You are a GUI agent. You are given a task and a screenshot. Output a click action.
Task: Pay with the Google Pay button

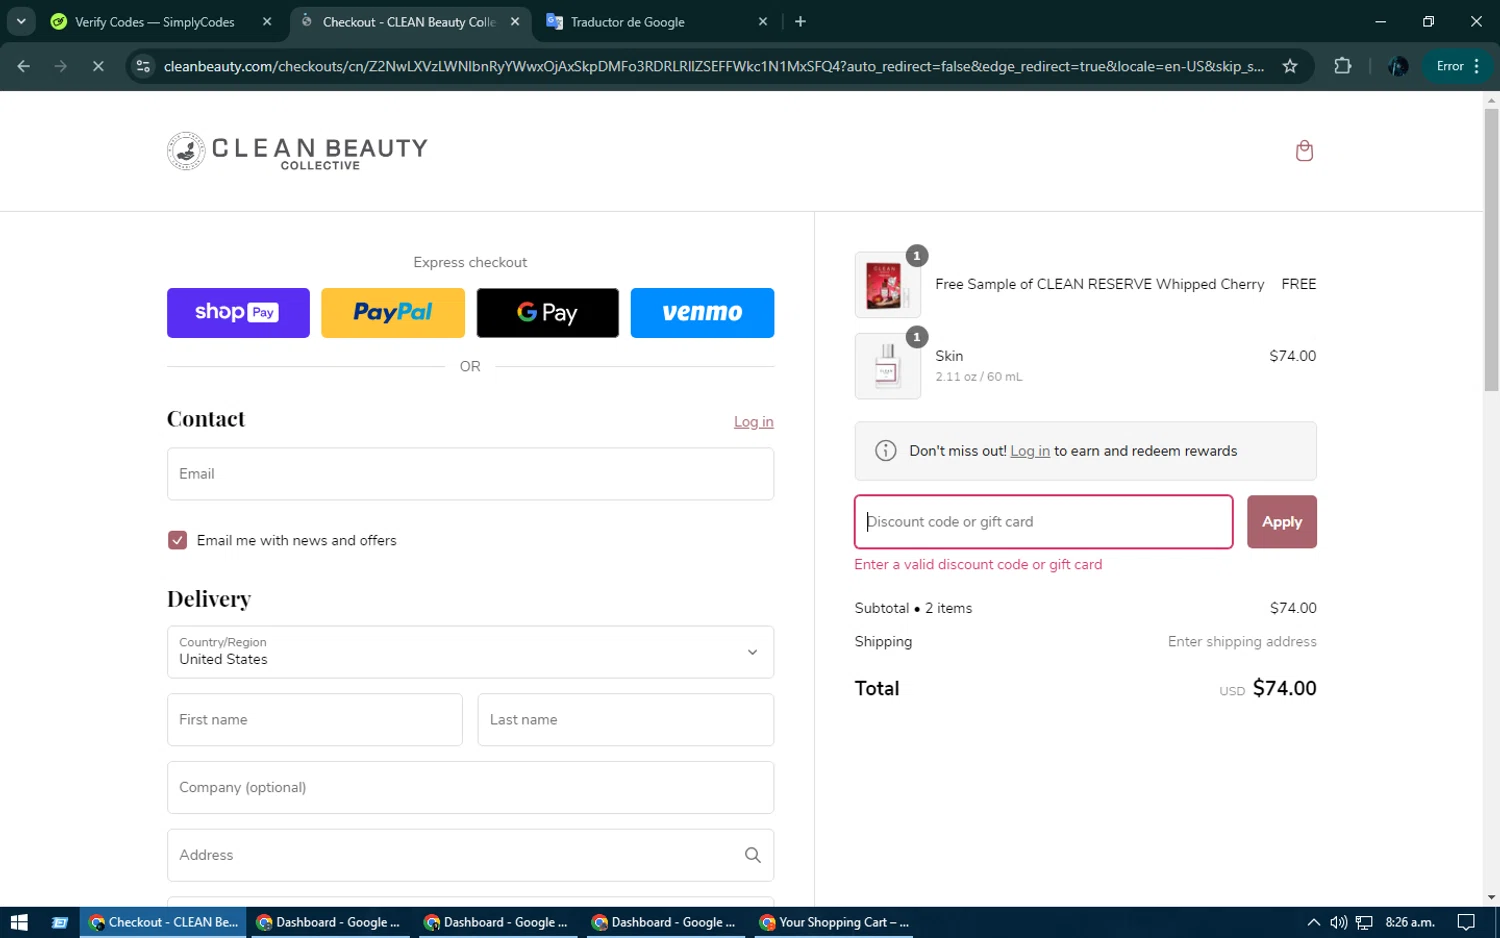coord(547,313)
